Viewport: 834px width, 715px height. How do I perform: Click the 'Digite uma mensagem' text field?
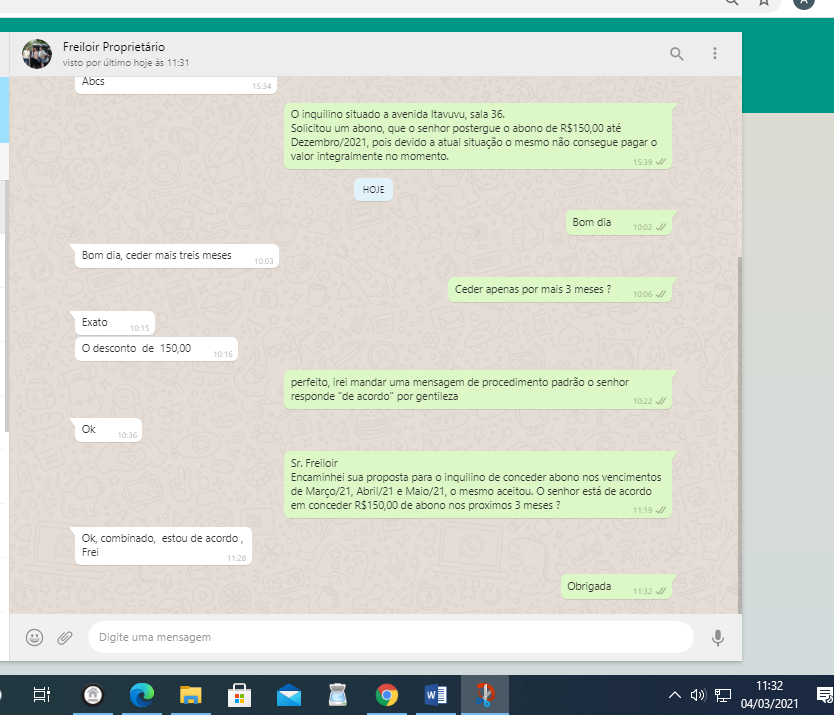coord(390,637)
